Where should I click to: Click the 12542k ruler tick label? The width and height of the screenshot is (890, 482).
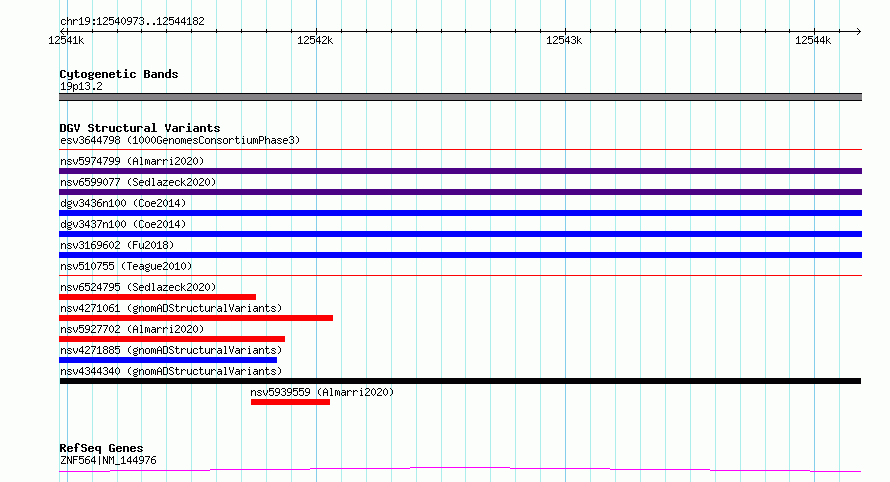[x=315, y=40]
